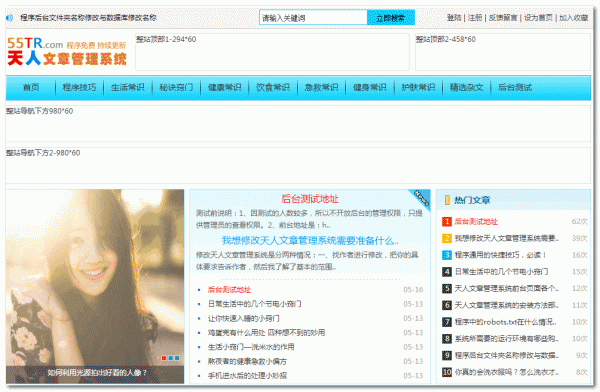
Task: Click the slideshow photo of smiling woman
Action: click(95, 278)
